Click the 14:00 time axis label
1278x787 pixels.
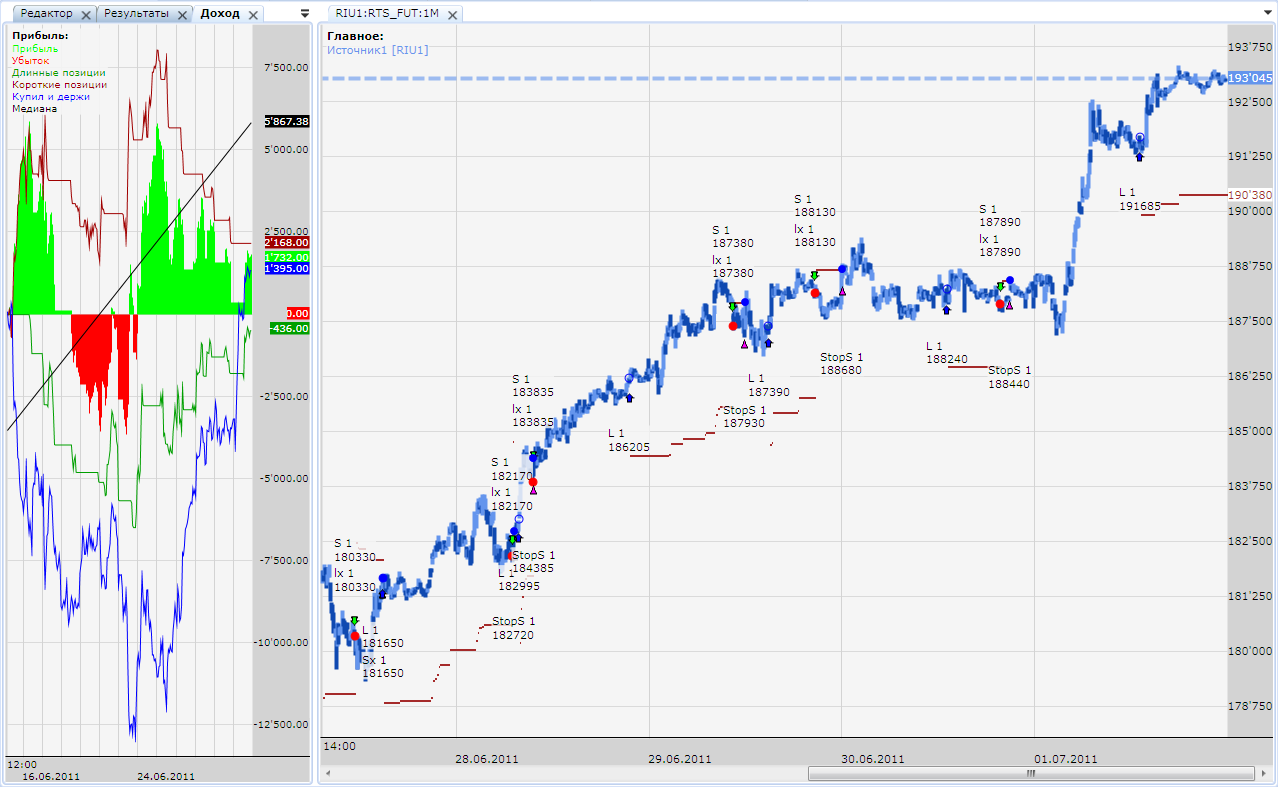pos(339,746)
